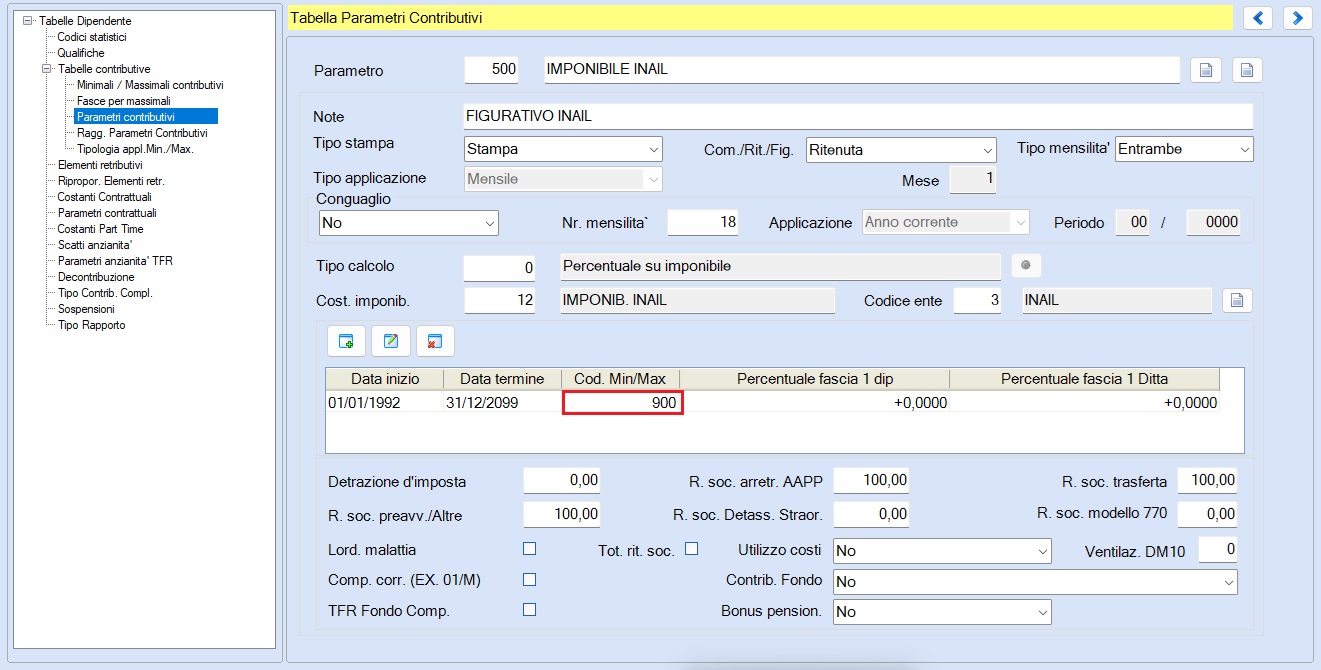Open Ripropor. Elementi retr. in tree
This screenshot has width=1321, height=670.
[x=111, y=181]
